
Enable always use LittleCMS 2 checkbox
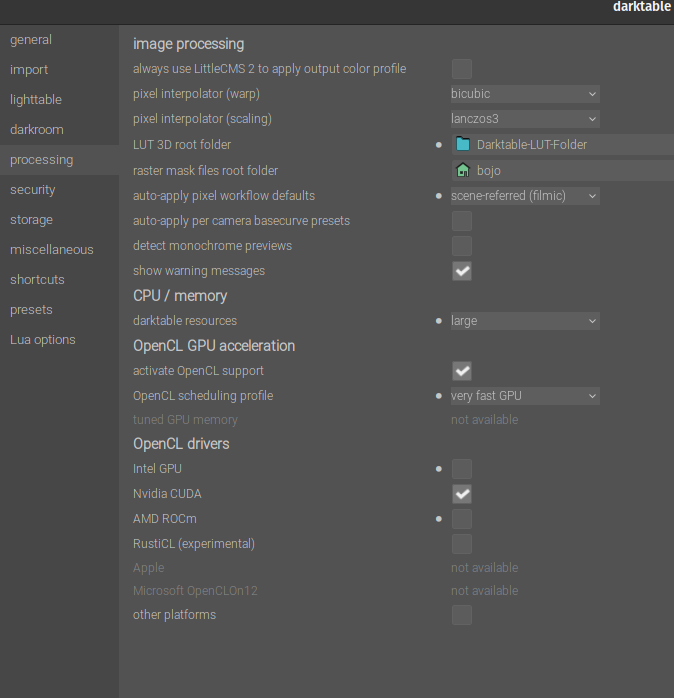pos(462,69)
